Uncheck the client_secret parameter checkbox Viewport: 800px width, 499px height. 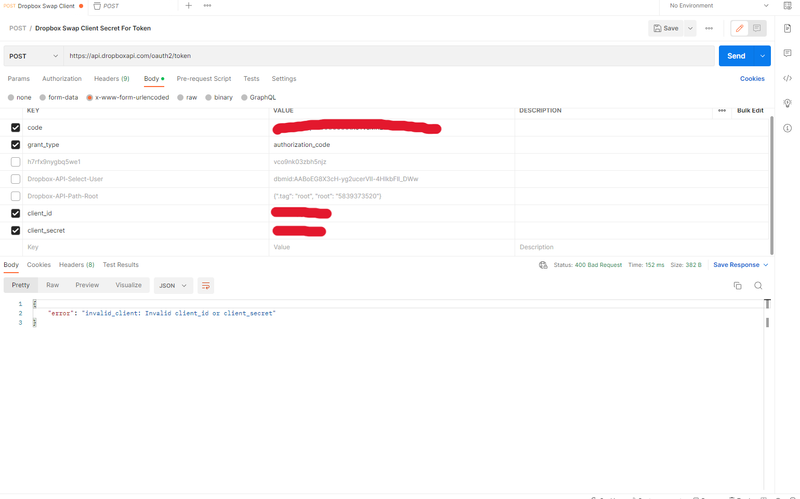[x=15, y=231]
